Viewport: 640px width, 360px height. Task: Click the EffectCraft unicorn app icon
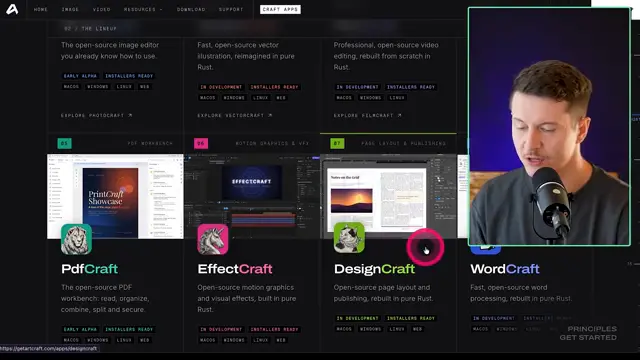(x=213, y=239)
